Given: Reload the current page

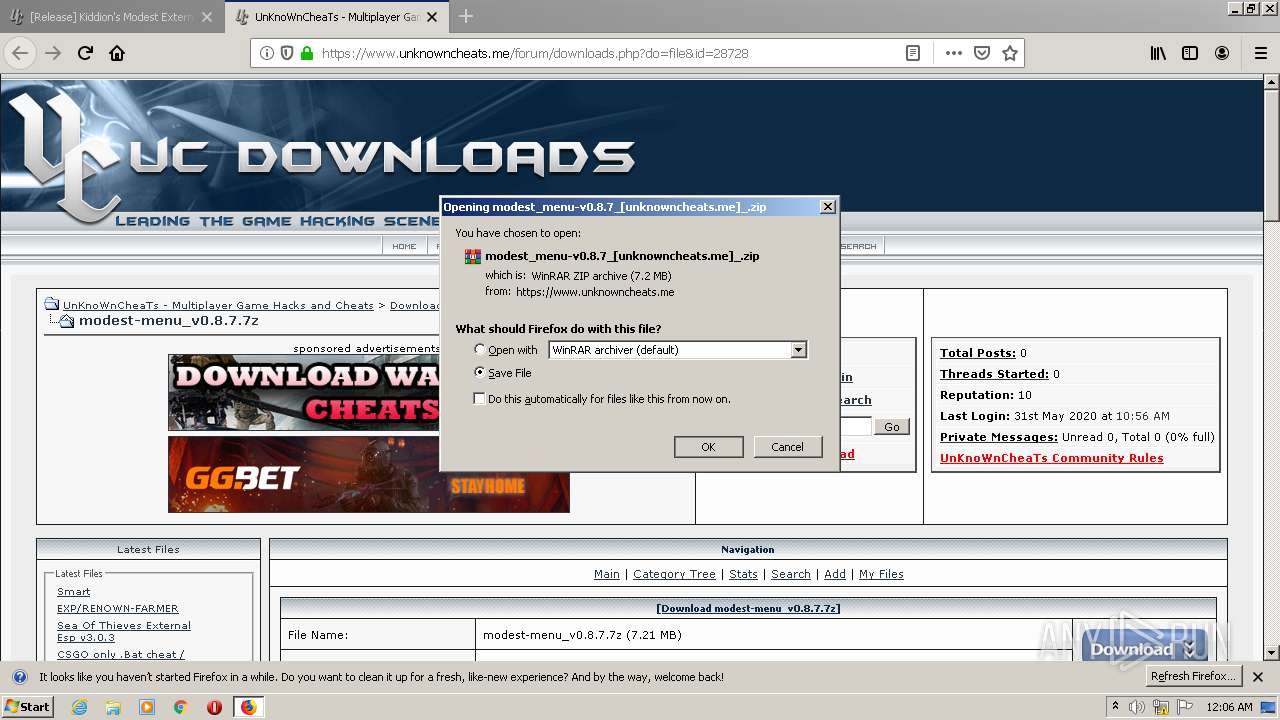Looking at the screenshot, I should point(85,53).
